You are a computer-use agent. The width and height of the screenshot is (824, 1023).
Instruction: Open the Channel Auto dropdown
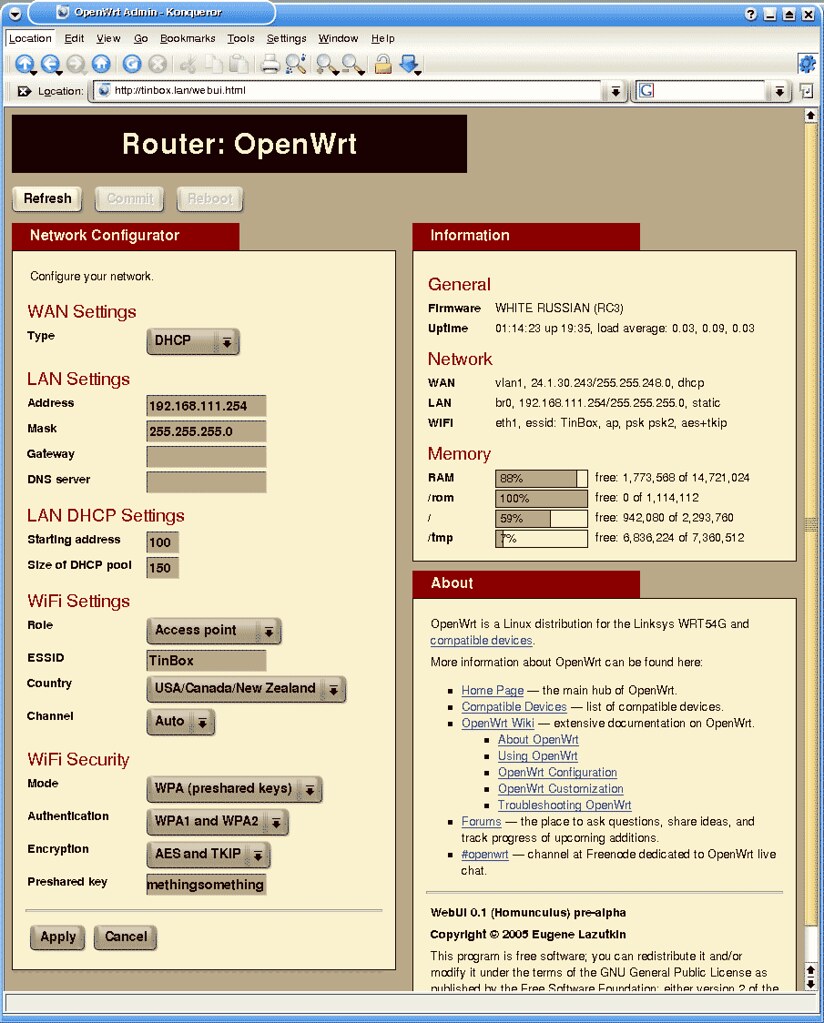[180, 721]
